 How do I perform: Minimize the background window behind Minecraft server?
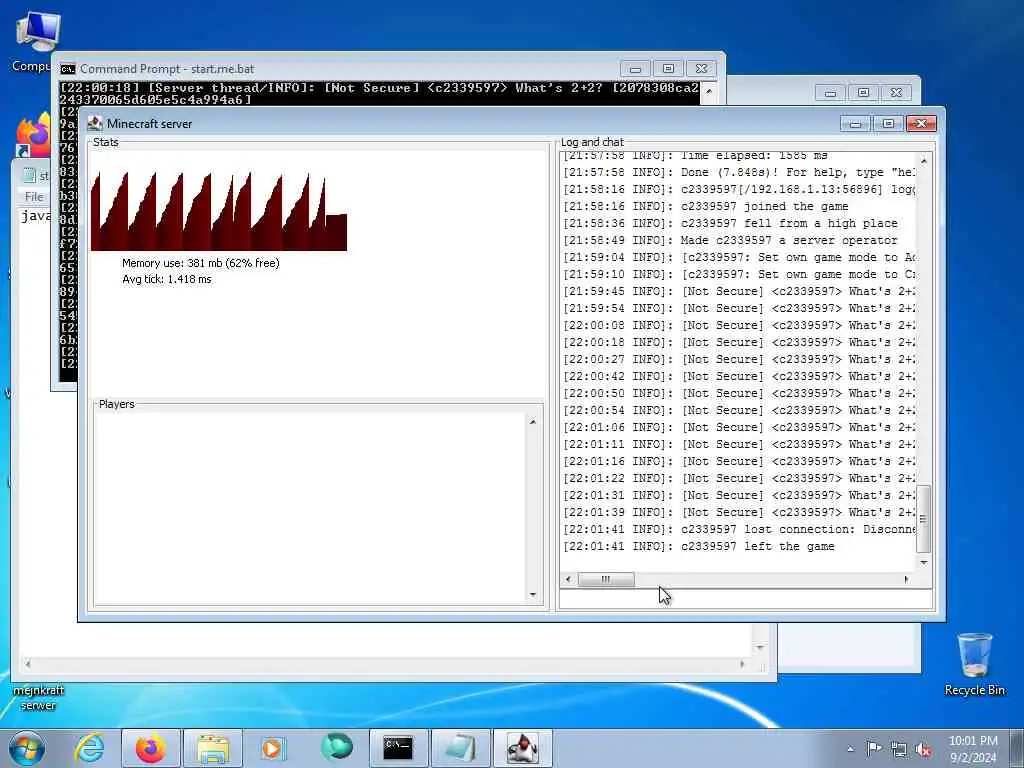(x=831, y=93)
